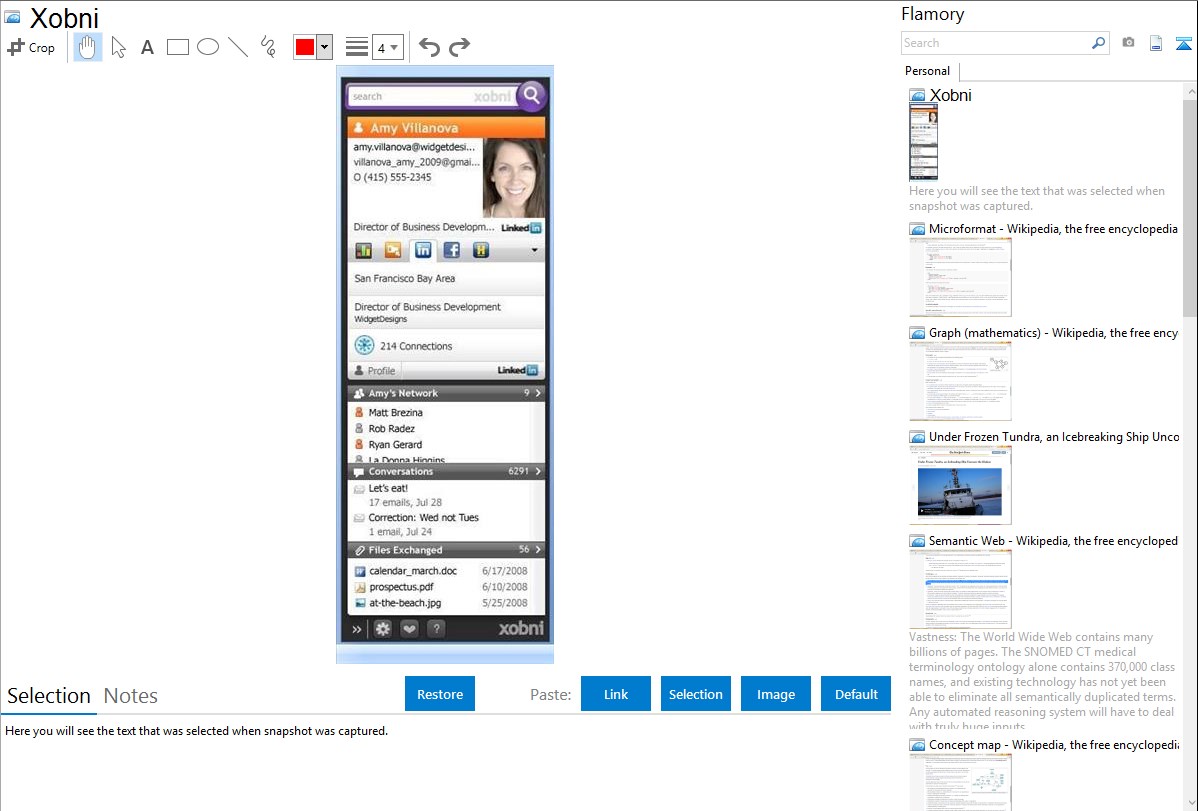The height and width of the screenshot is (811, 1198).
Task: Click the bar chart icon in Xobni
Action: tap(364, 250)
